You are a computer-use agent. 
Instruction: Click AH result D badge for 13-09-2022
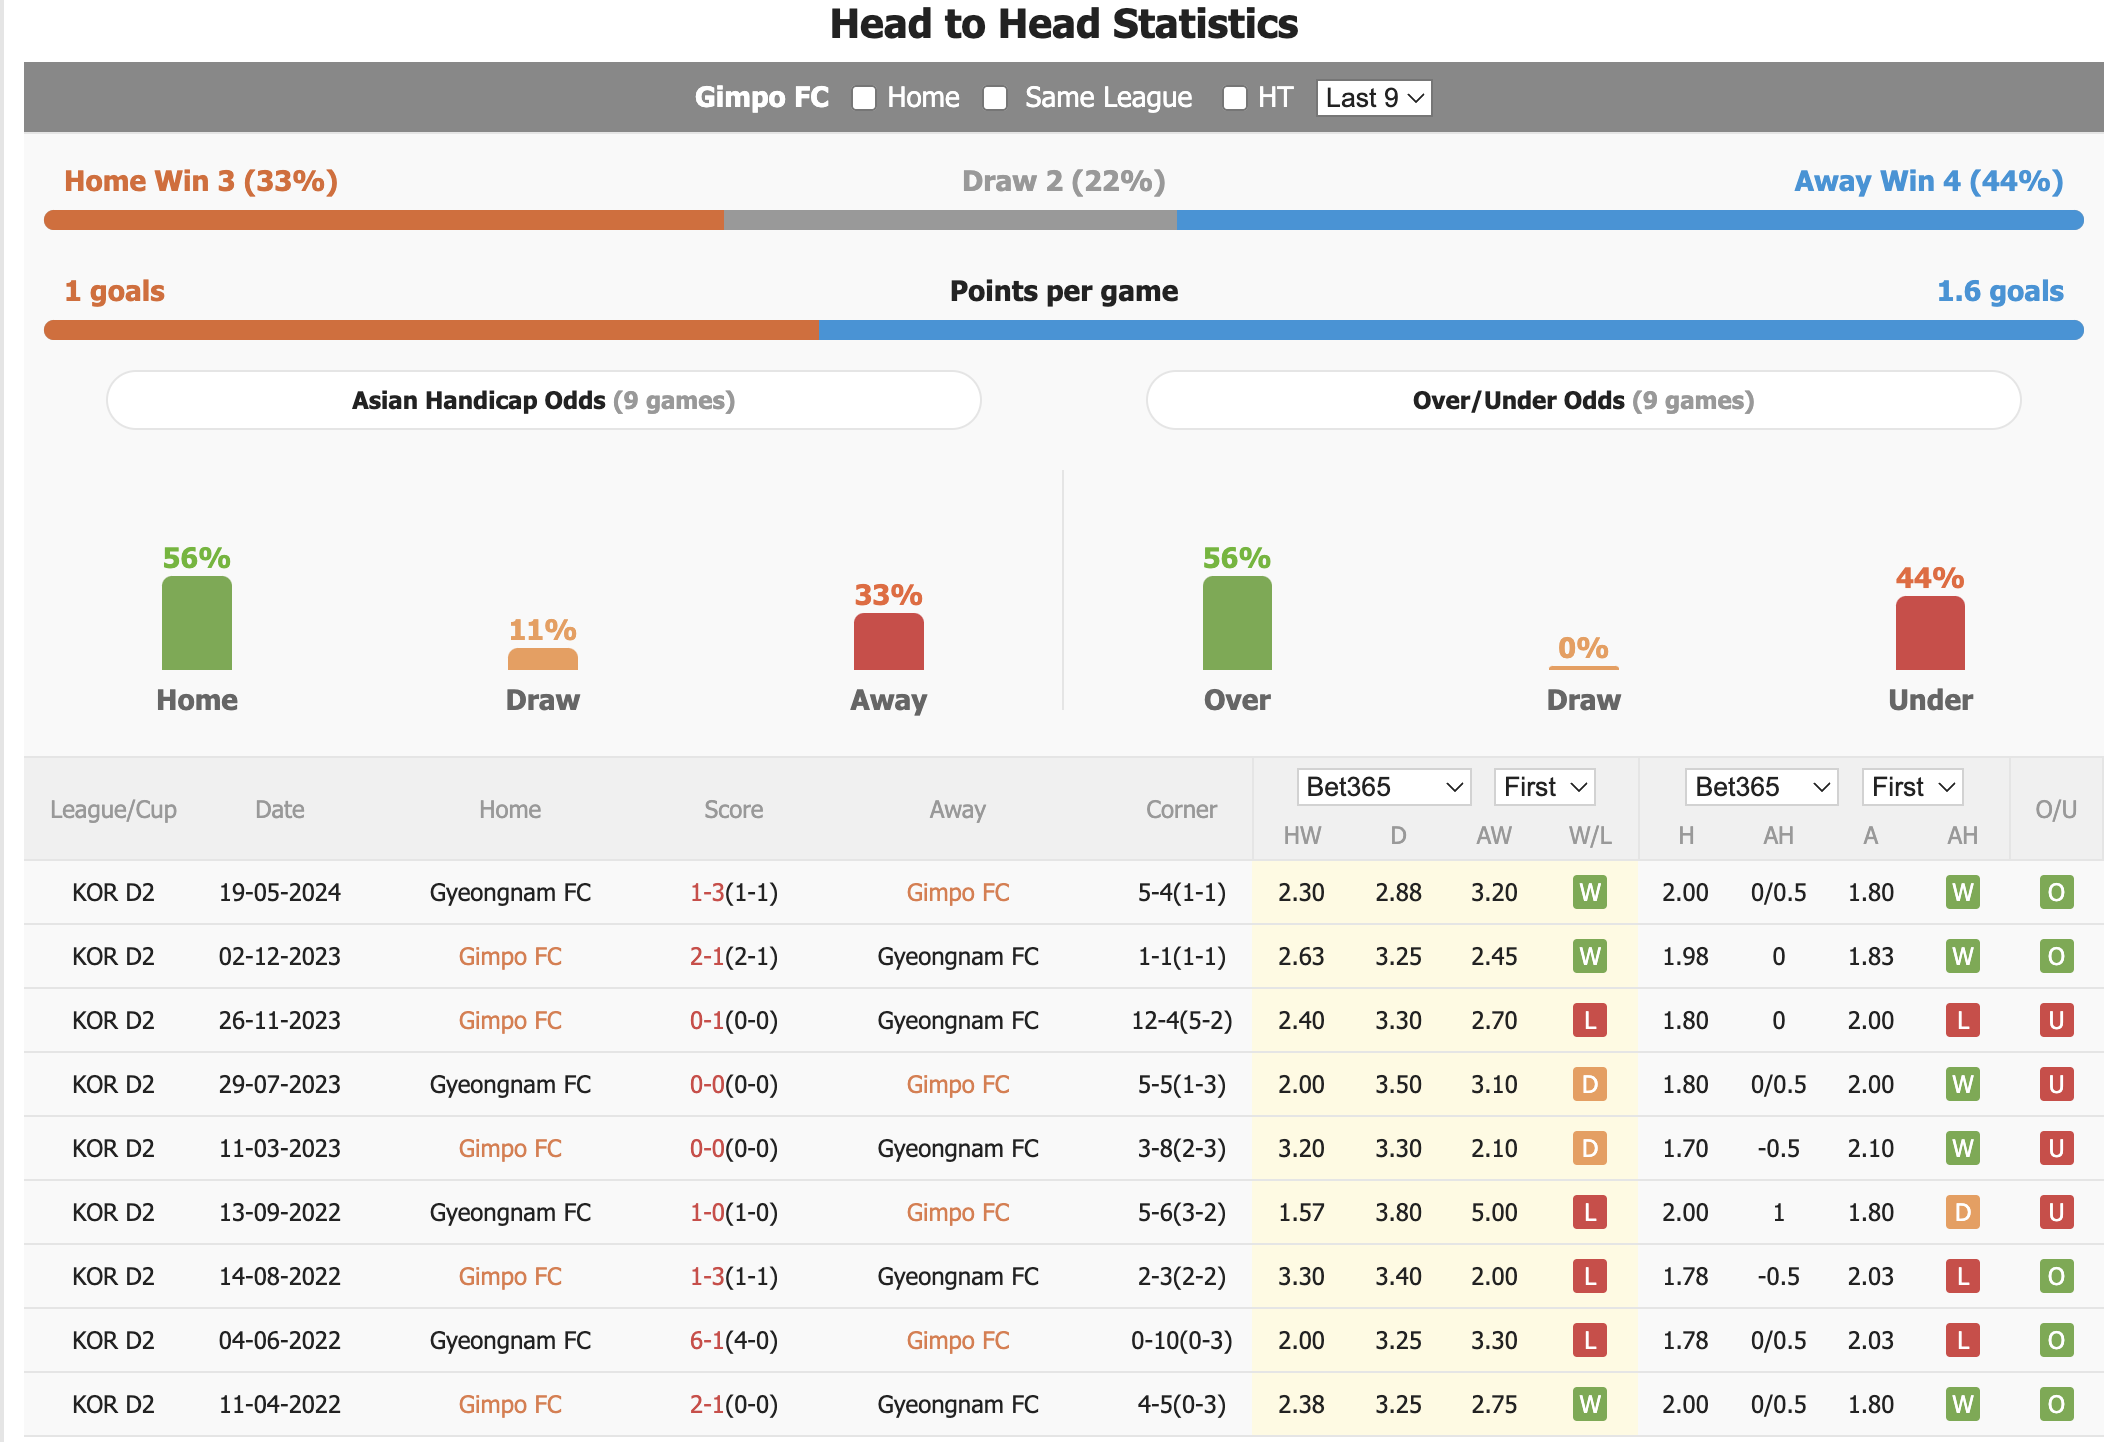[1963, 1212]
